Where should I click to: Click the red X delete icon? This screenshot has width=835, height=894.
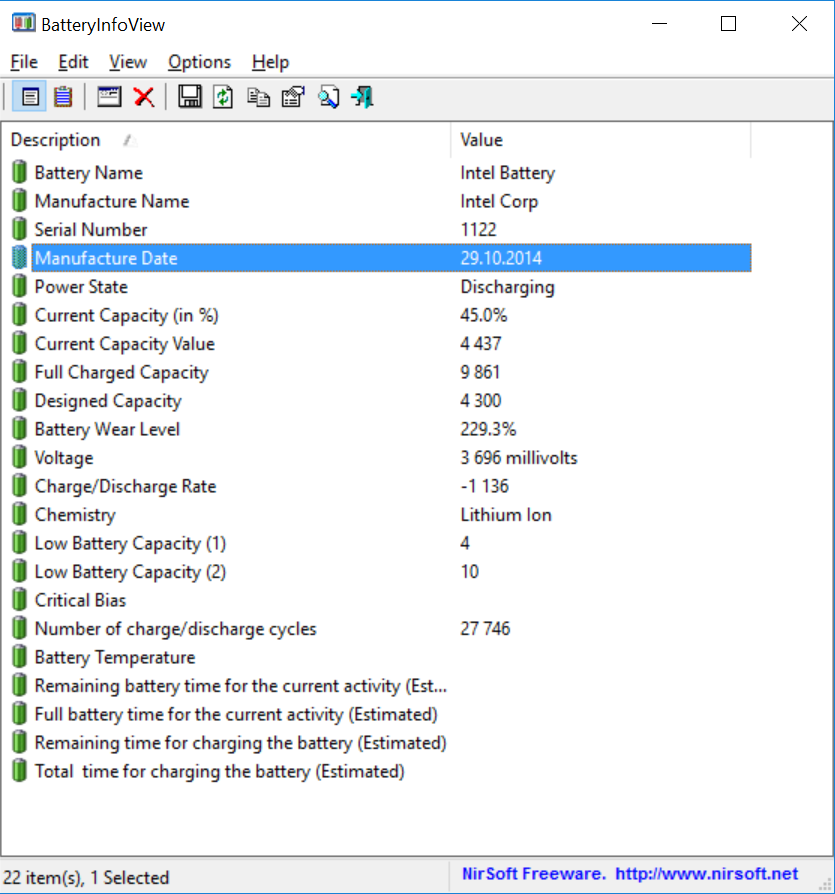click(x=144, y=97)
